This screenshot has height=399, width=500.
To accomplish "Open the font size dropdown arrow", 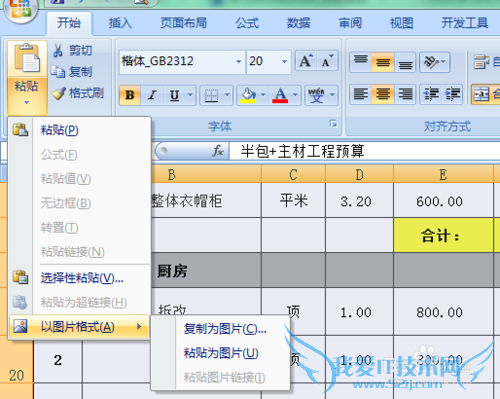I will tap(284, 62).
